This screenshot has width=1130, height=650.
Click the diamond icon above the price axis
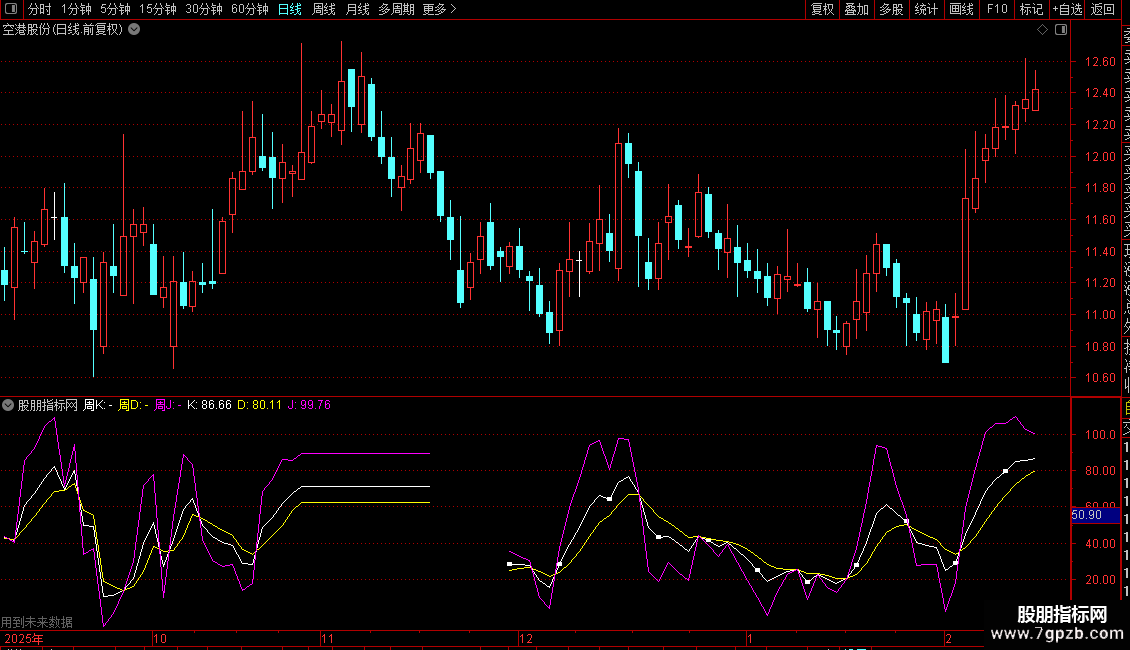click(x=1042, y=30)
